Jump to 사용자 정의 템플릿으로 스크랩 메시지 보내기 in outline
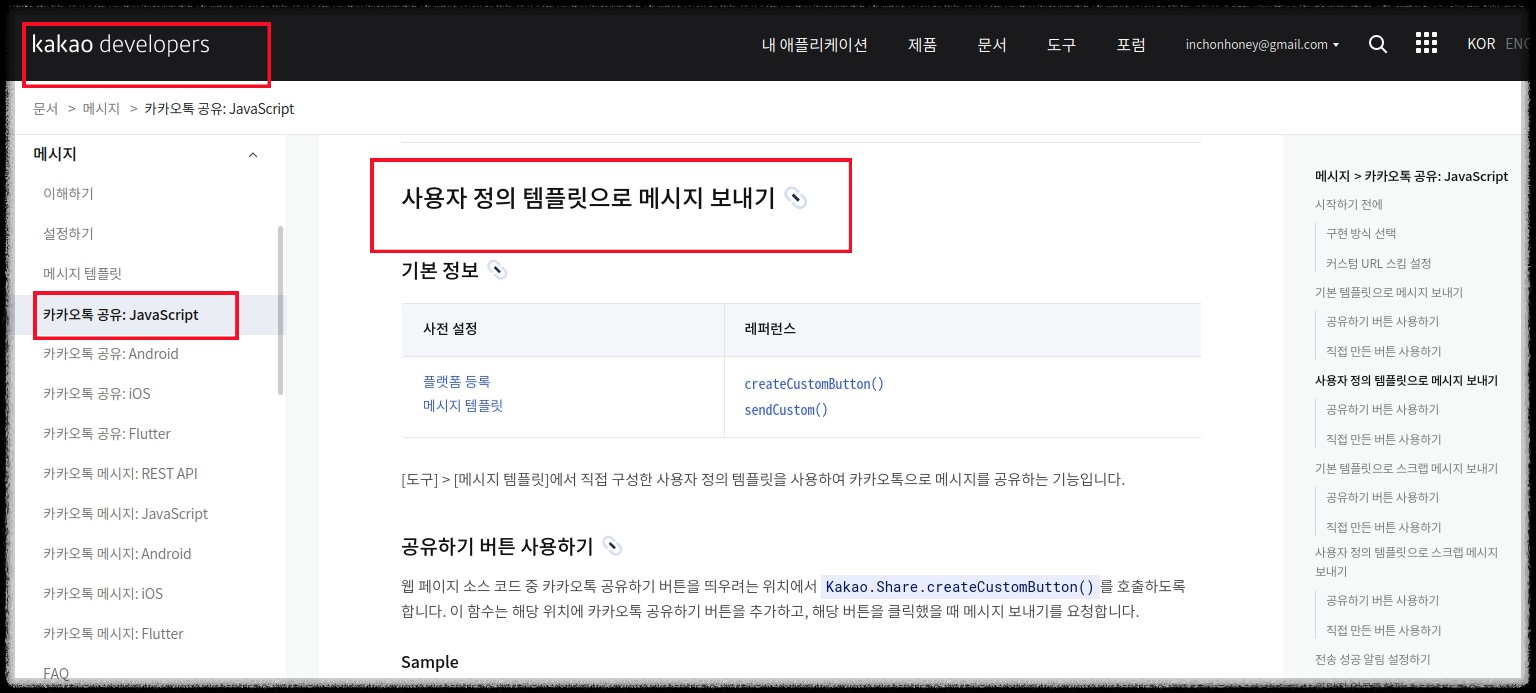The width and height of the screenshot is (1536, 693). tap(1406, 561)
